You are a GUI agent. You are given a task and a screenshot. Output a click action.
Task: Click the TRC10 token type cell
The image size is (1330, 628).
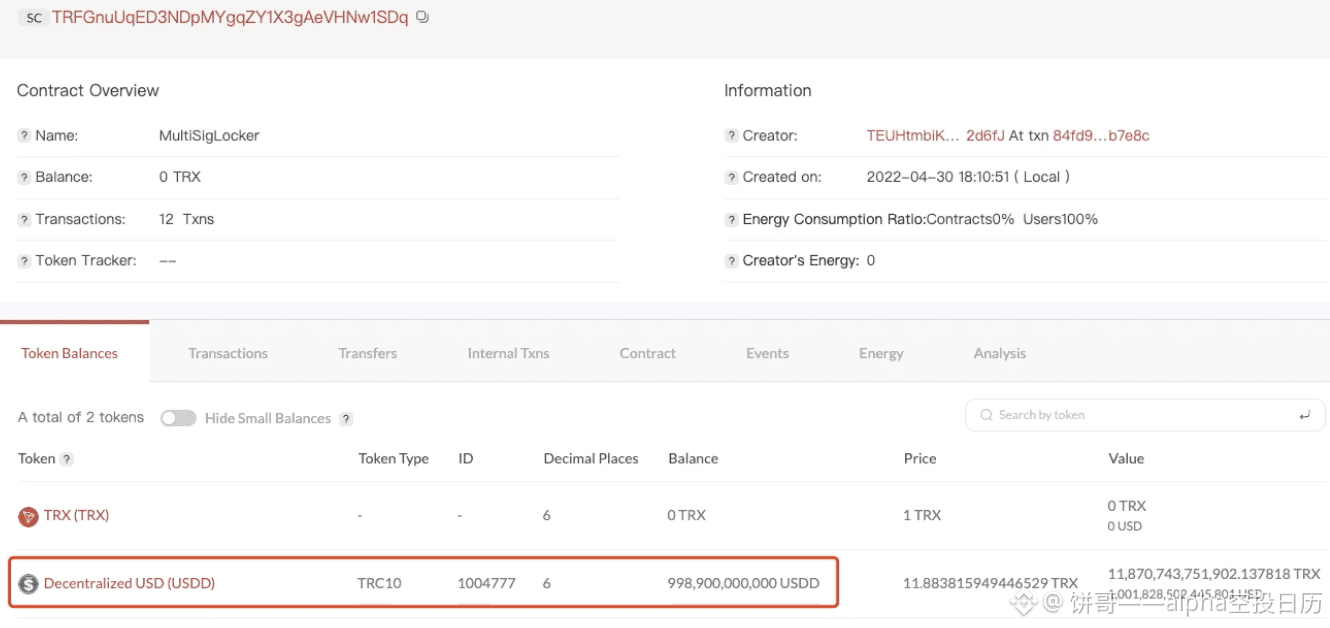[379, 583]
